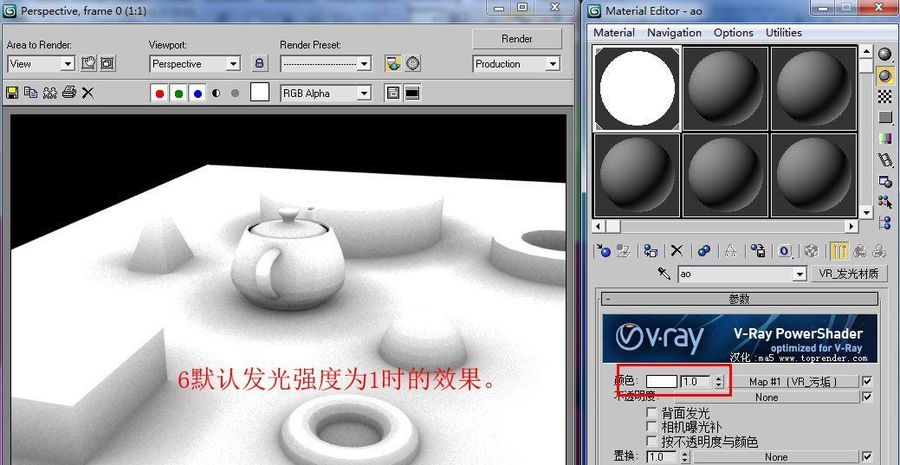
Task: Toggle the green channel display
Action: (x=179, y=93)
